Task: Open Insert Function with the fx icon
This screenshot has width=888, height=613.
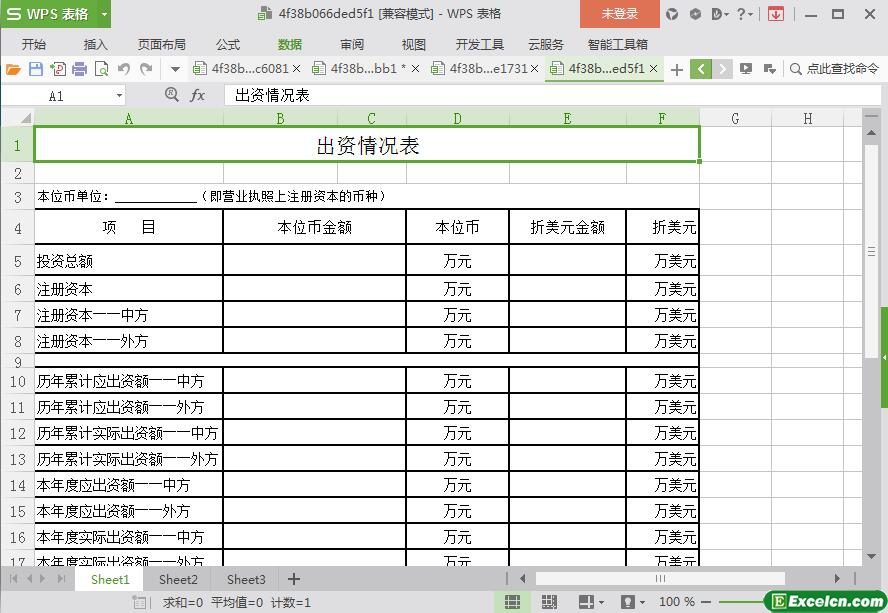Action: pos(197,95)
